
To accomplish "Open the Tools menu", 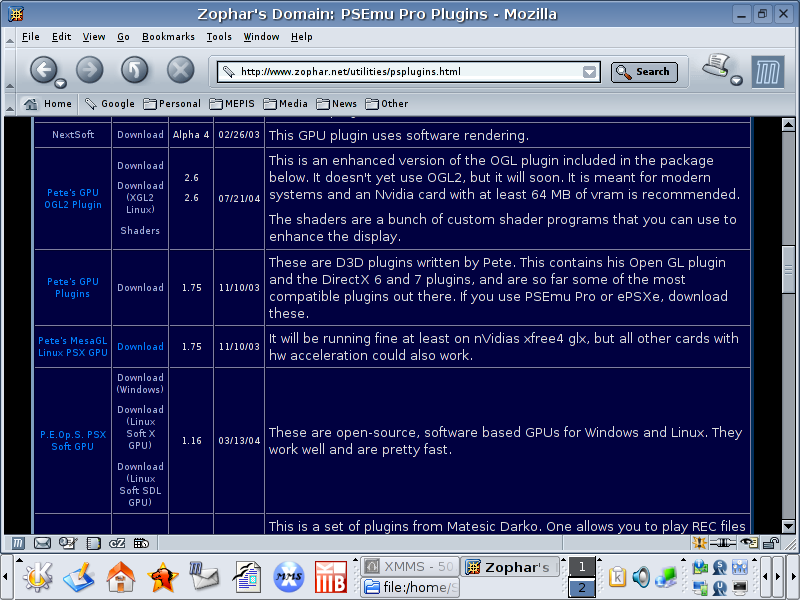I will pos(219,37).
